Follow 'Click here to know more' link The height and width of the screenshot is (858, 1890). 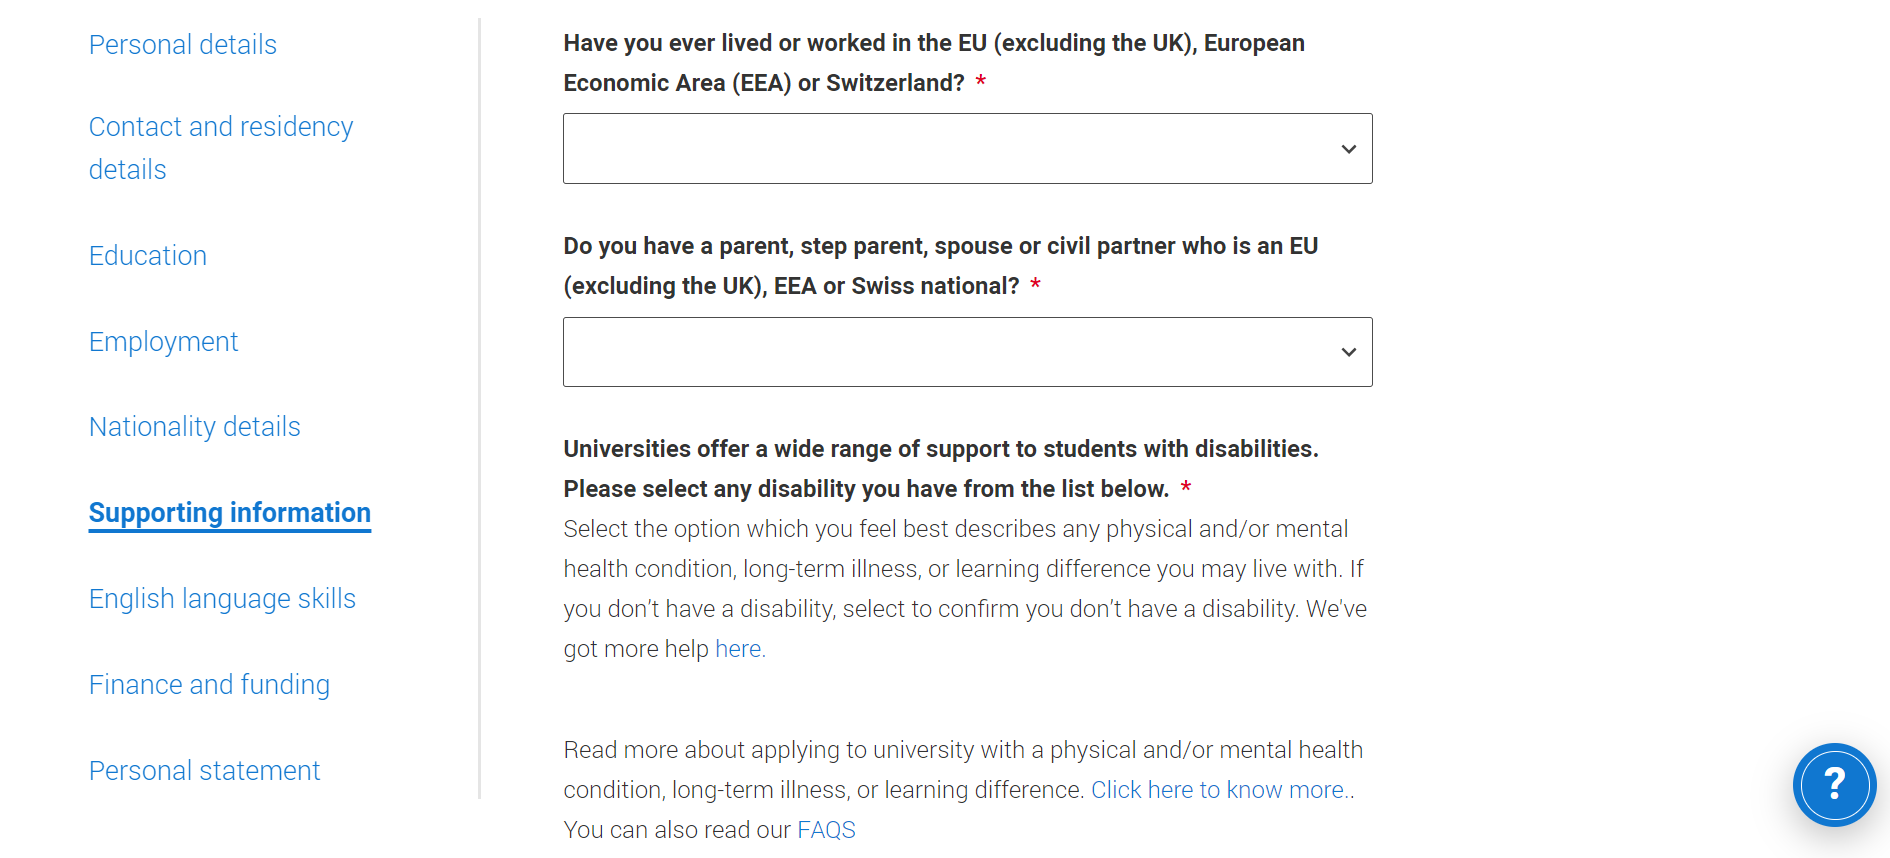[x=1217, y=790]
